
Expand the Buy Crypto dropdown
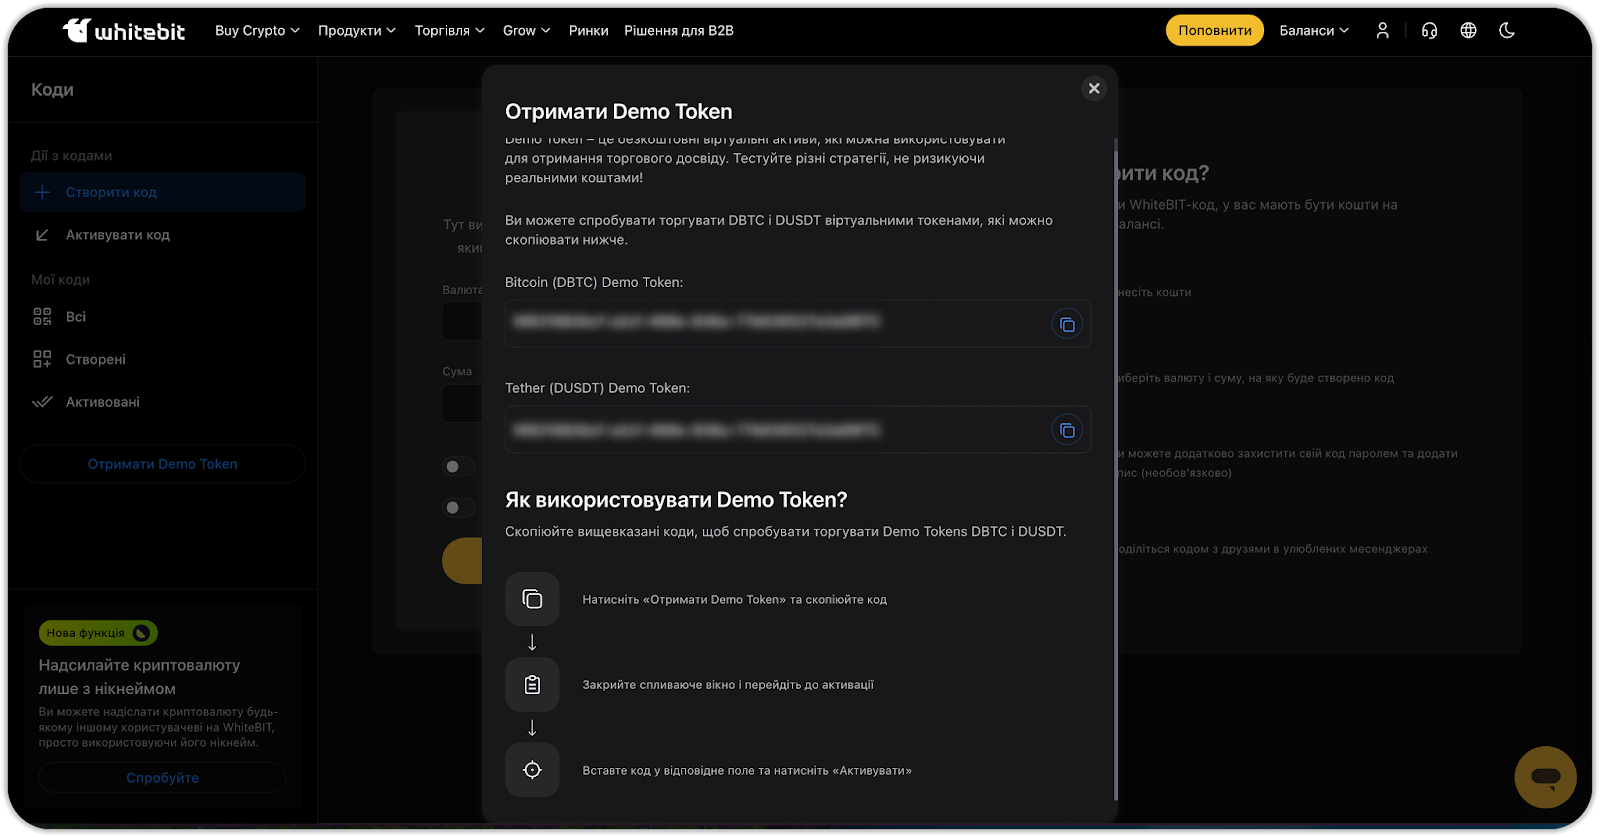point(257,31)
